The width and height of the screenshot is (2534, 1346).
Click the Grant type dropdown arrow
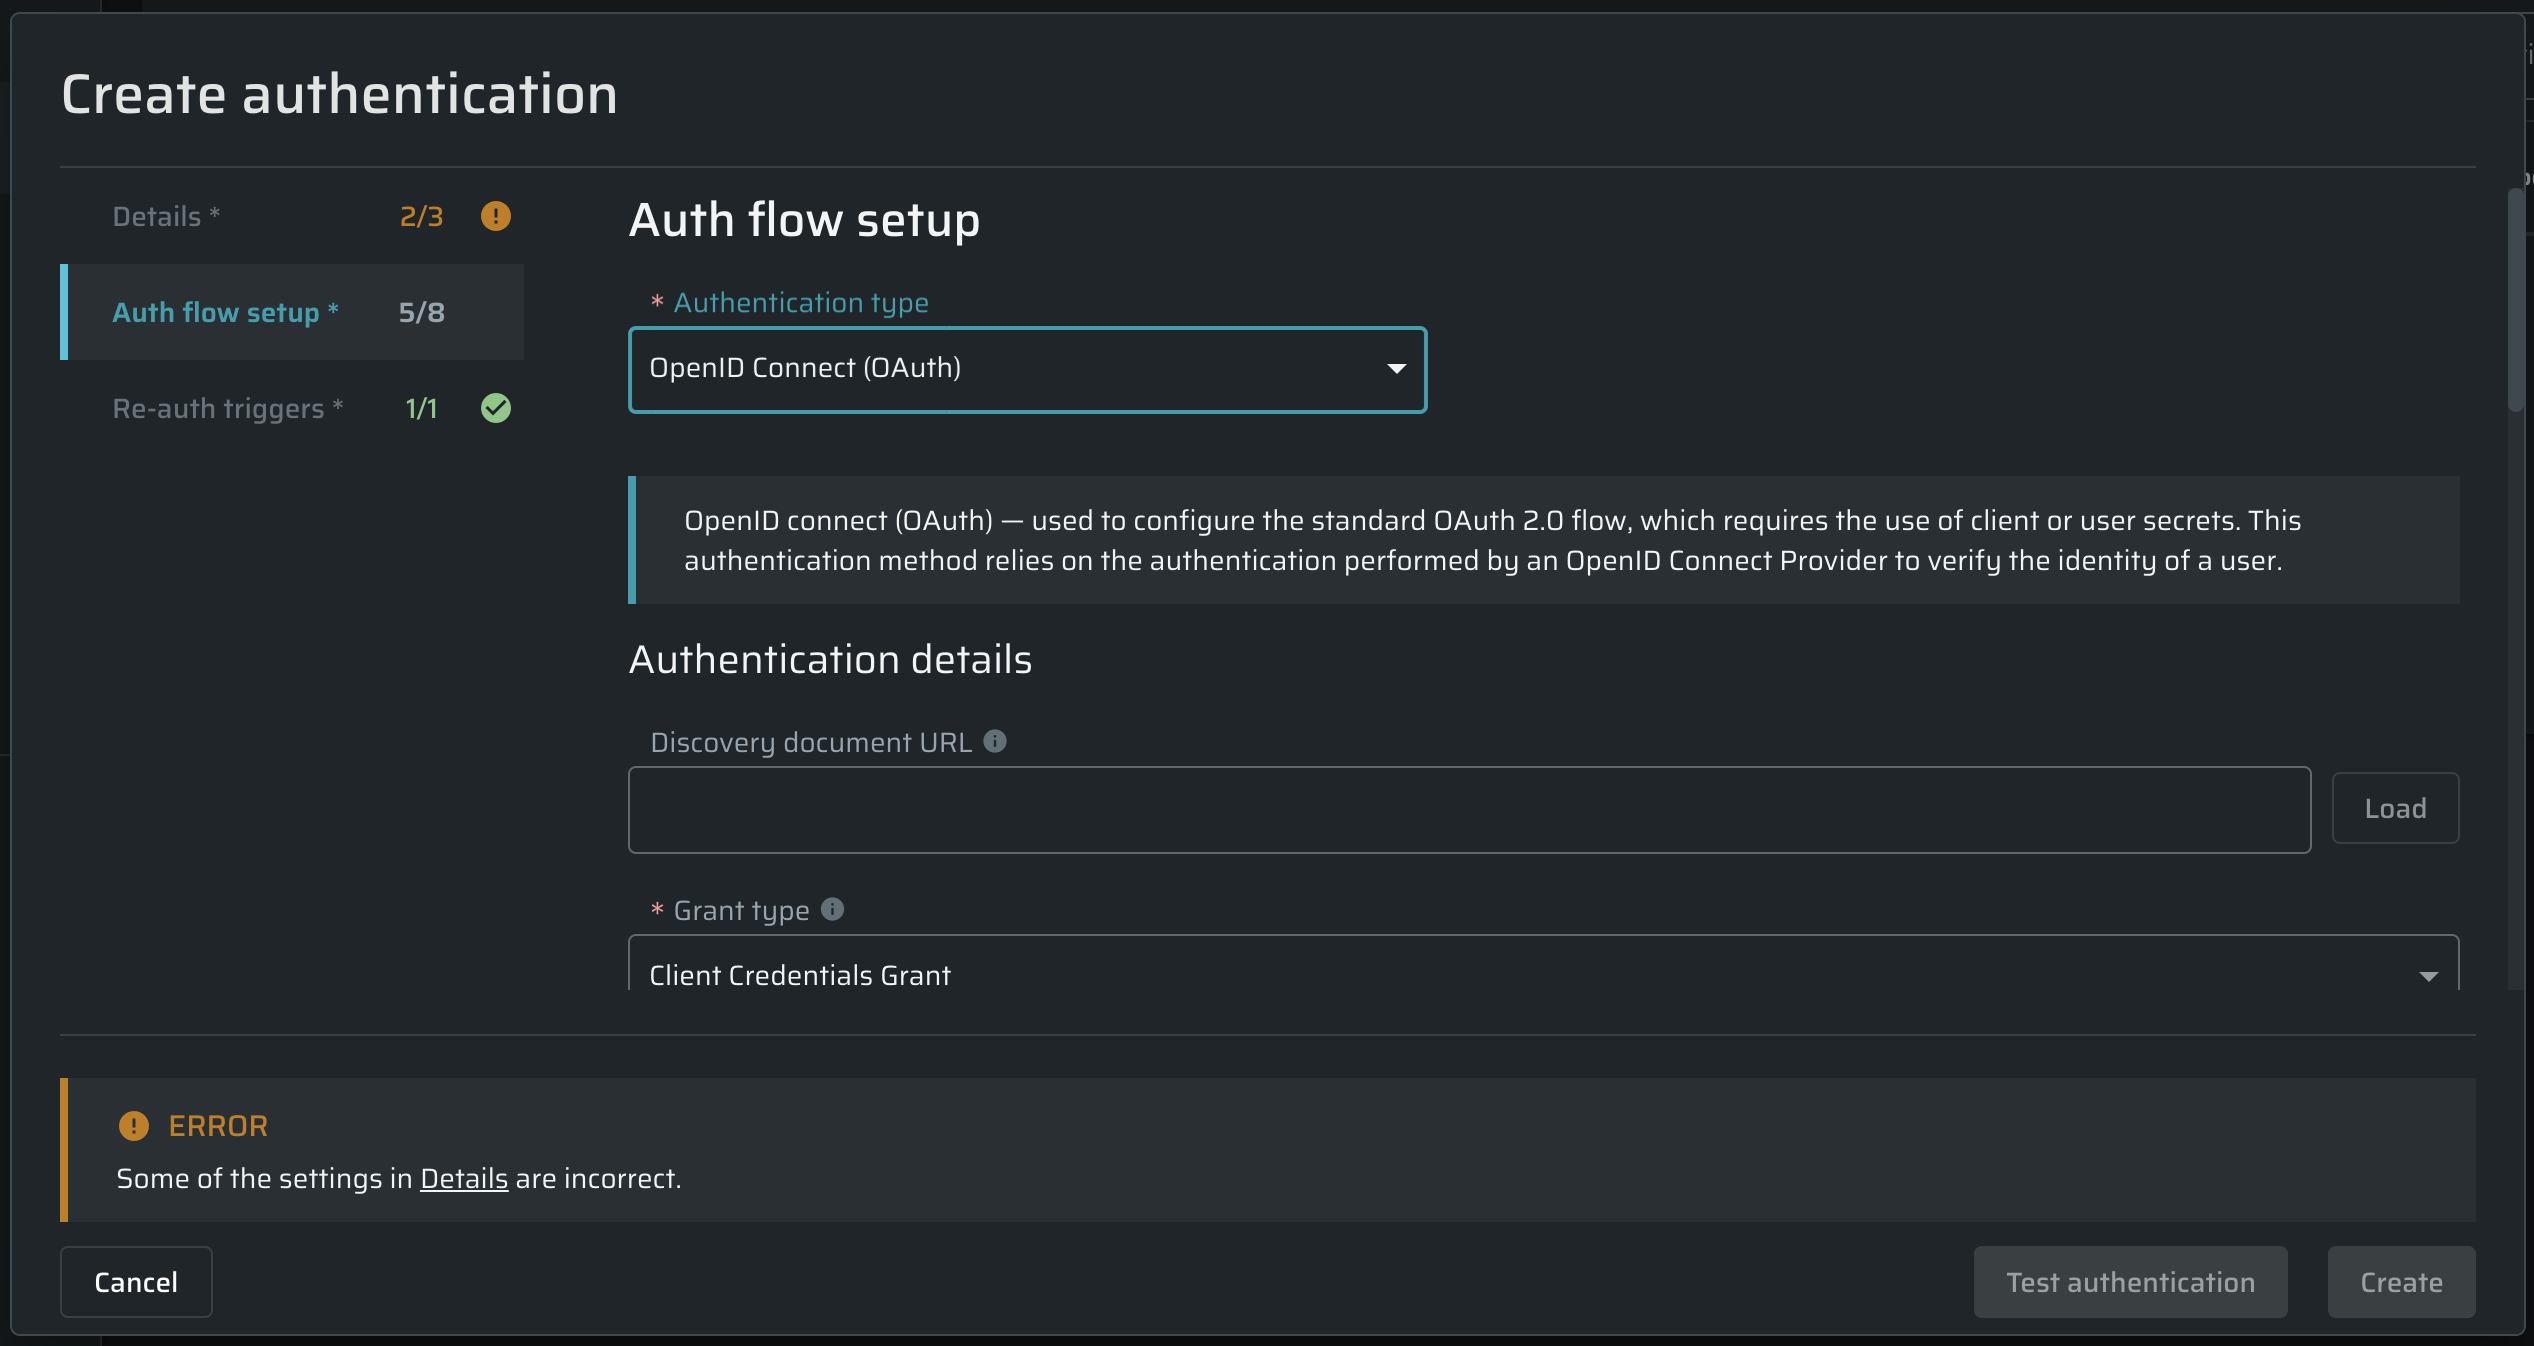[2428, 976]
